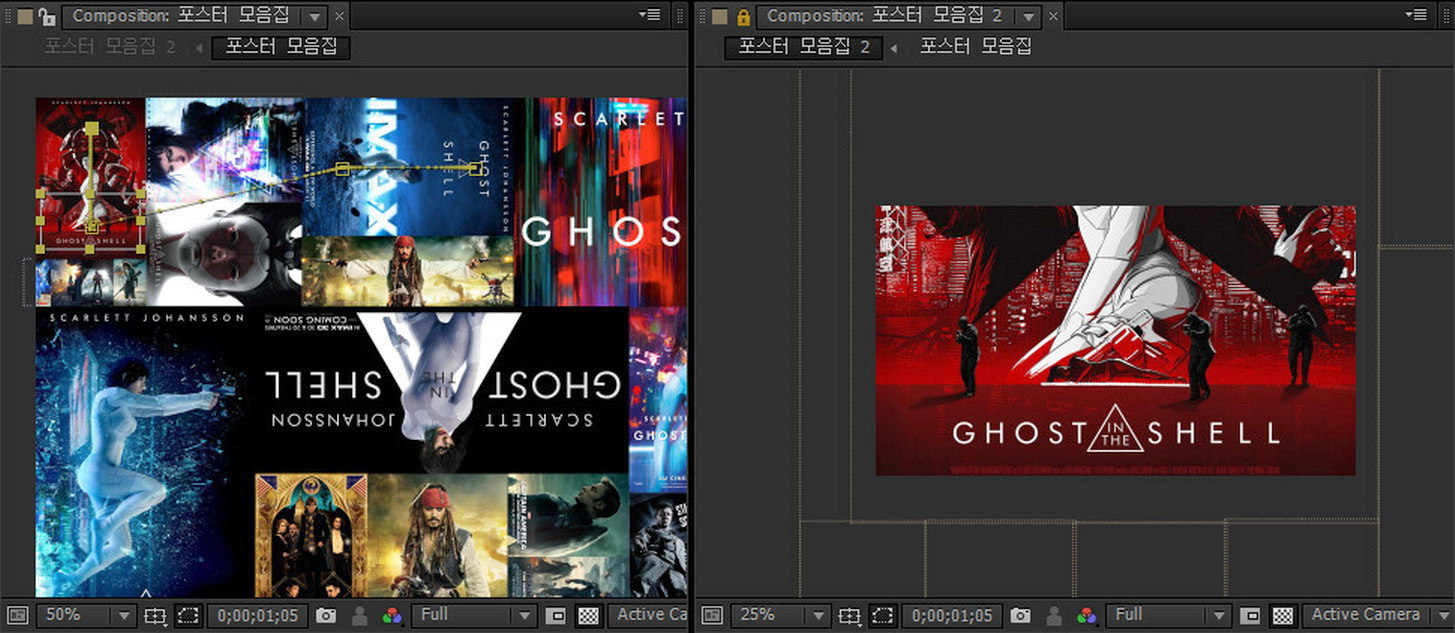Click Show Snapshot icon in left panel

[x=360, y=616]
